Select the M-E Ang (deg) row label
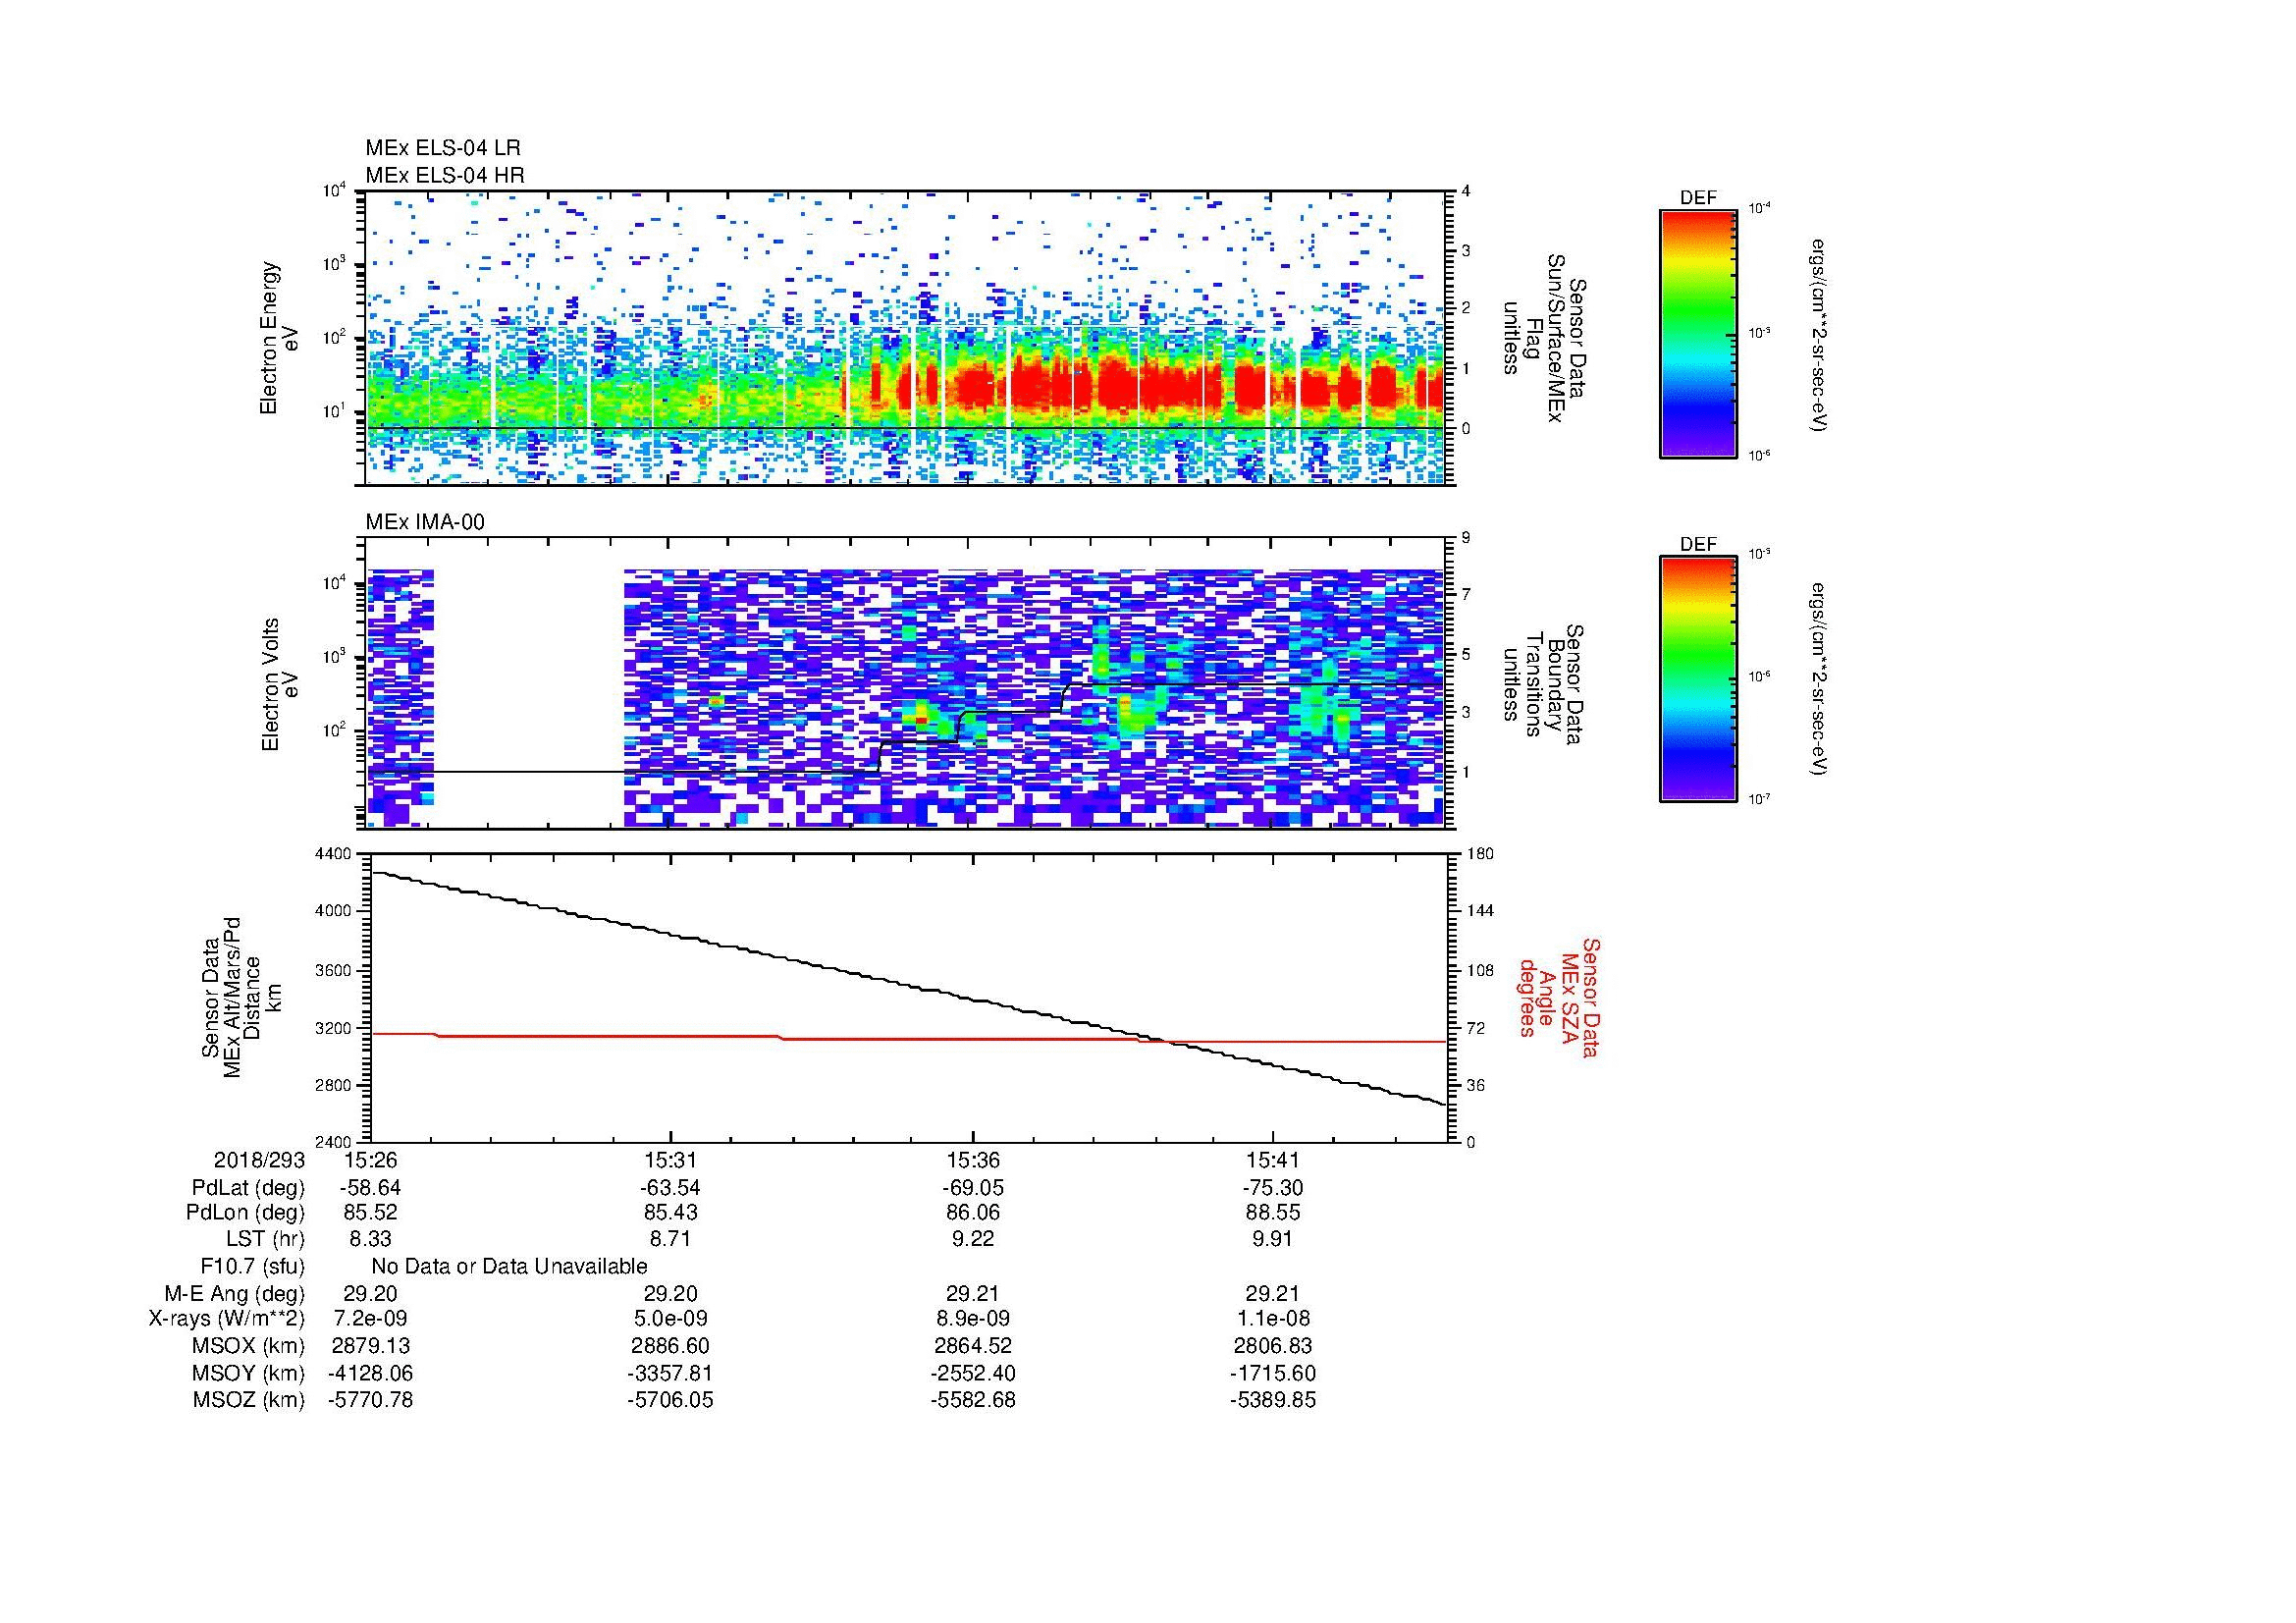Screen dimensions: 2296x1623 pos(234,1294)
